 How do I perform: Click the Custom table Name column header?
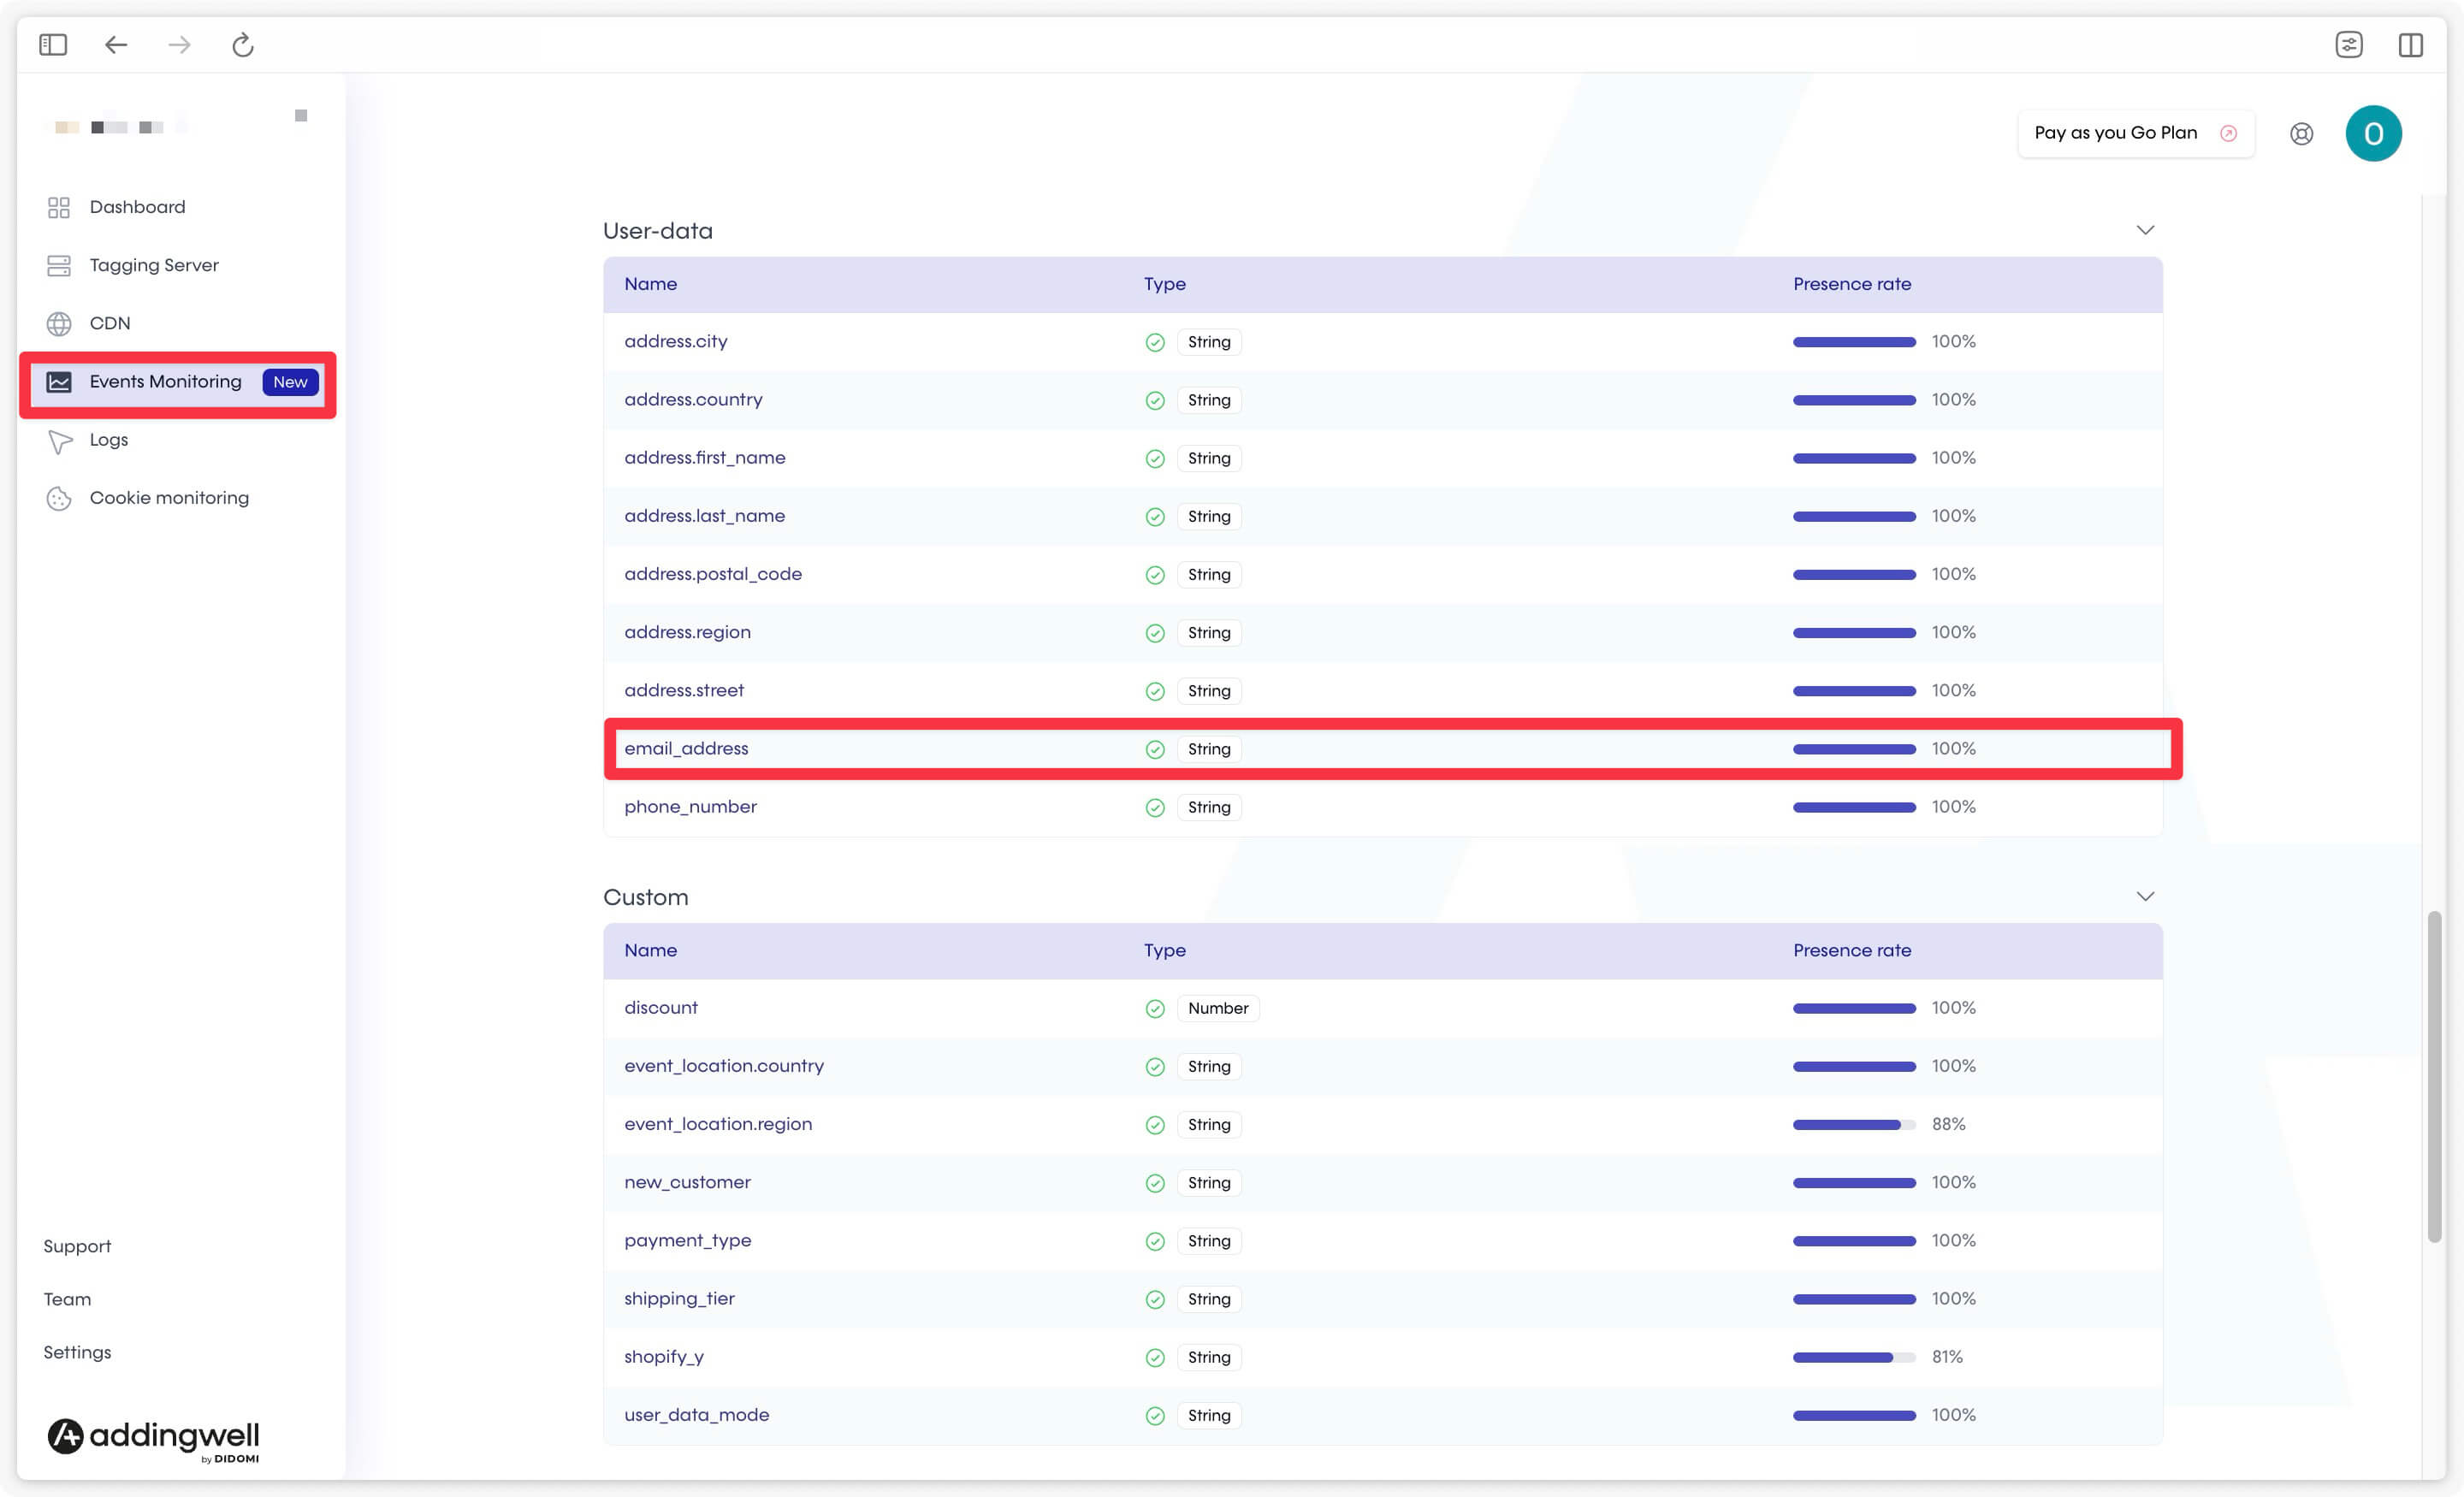click(x=650, y=950)
